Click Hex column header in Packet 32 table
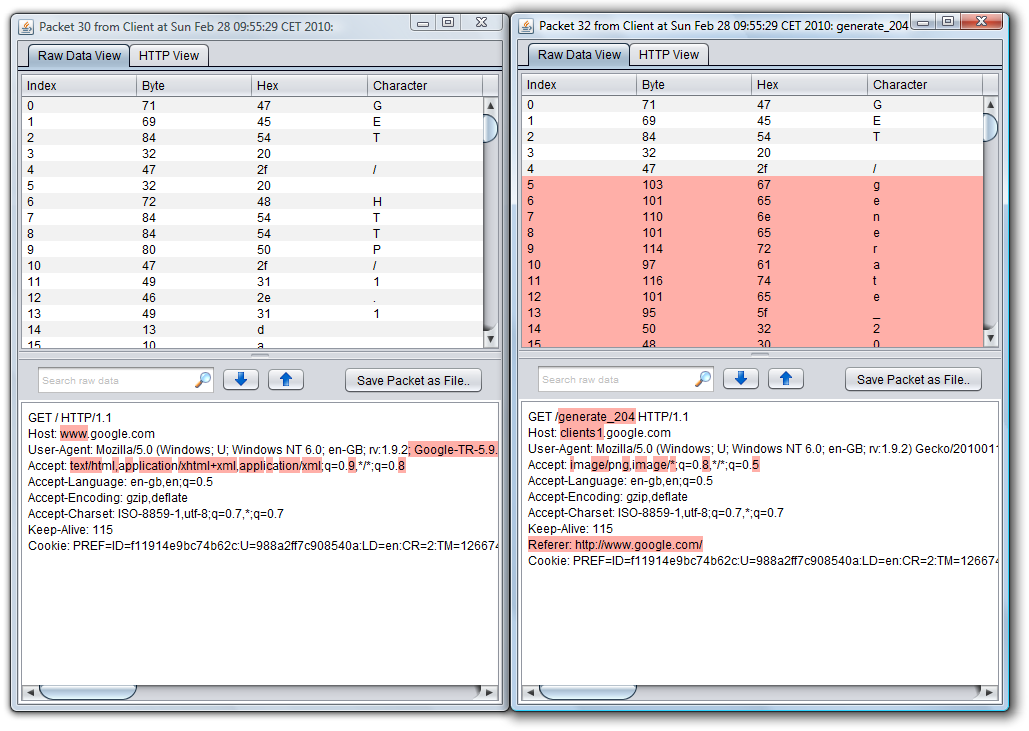Screen dimensions: 1029x731 (x=809, y=85)
